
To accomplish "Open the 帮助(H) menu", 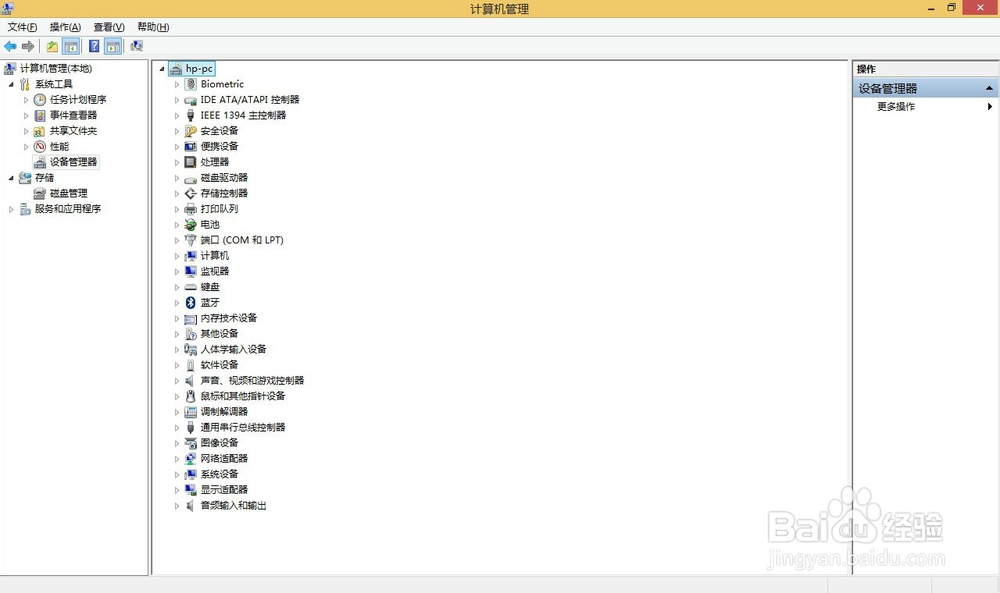I will click(x=153, y=27).
